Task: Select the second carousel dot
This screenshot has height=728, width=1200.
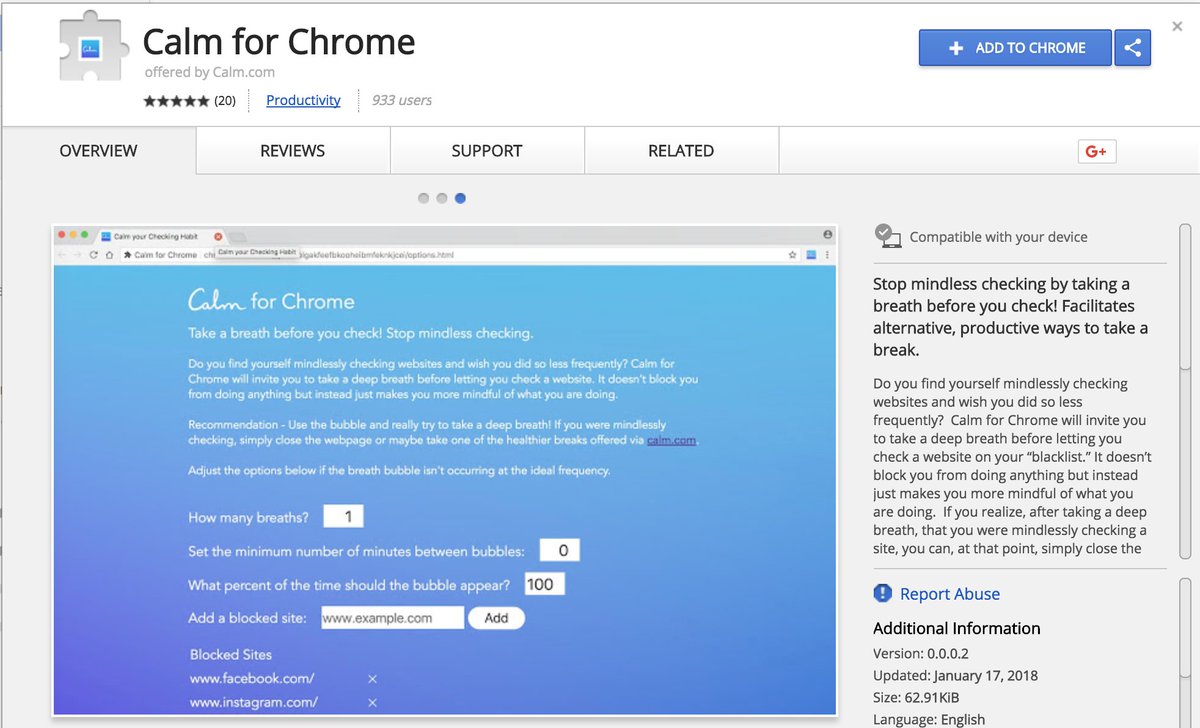Action: click(x=442, y=198)
